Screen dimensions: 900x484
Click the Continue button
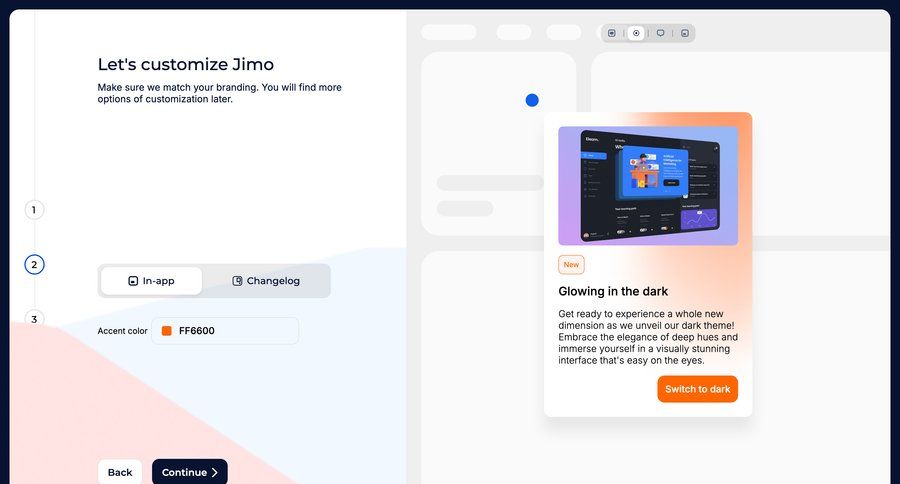click(x=190, y=472)
